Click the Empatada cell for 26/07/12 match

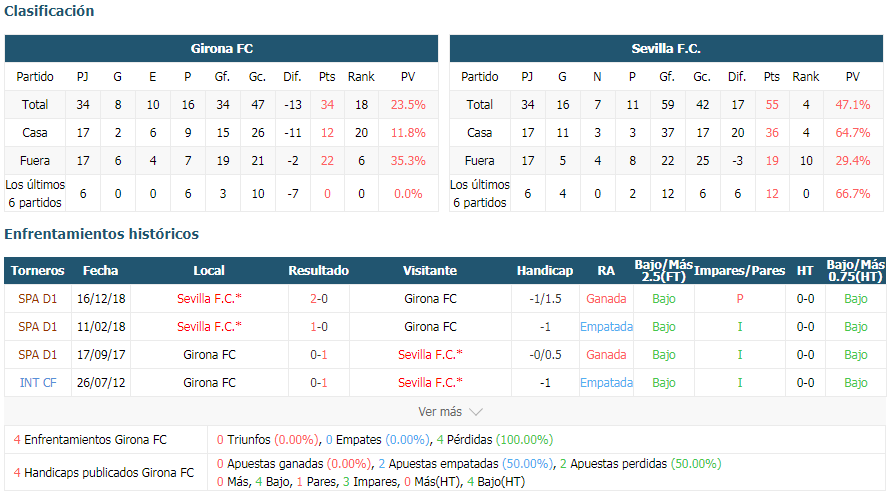[606, 383]
